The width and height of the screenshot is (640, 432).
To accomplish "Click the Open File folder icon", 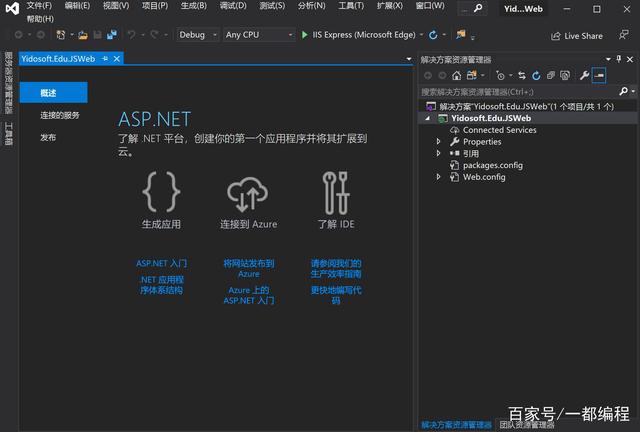I will point(83,35).
